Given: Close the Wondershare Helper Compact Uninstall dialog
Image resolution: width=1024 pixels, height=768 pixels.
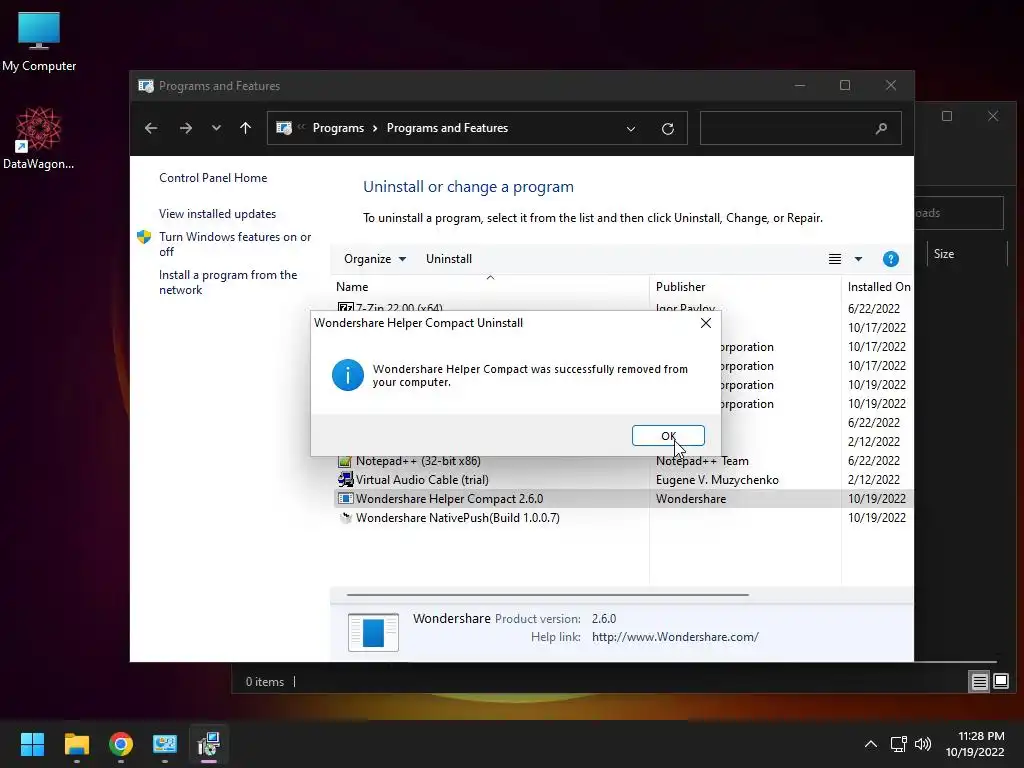Looking at the screenshot, I should (x=705, y=323).
